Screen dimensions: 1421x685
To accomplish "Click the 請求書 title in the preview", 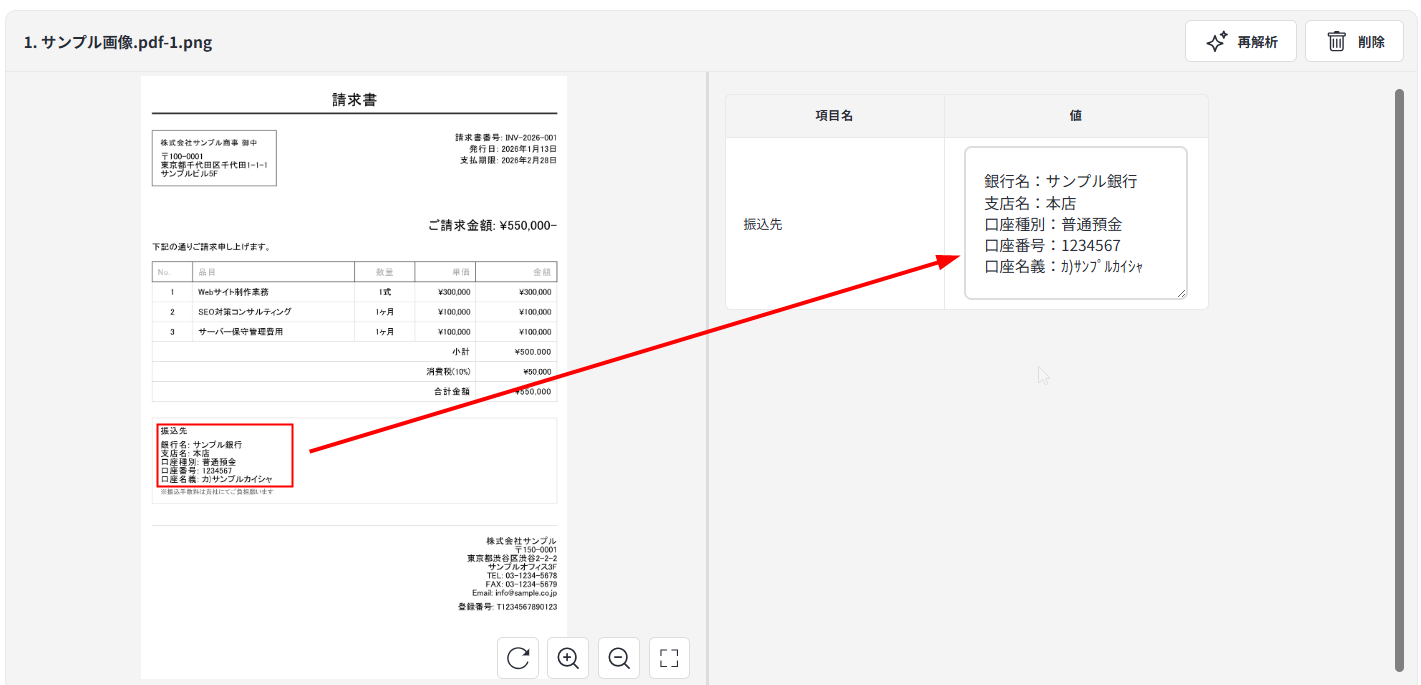I will [x=354, y=100].
